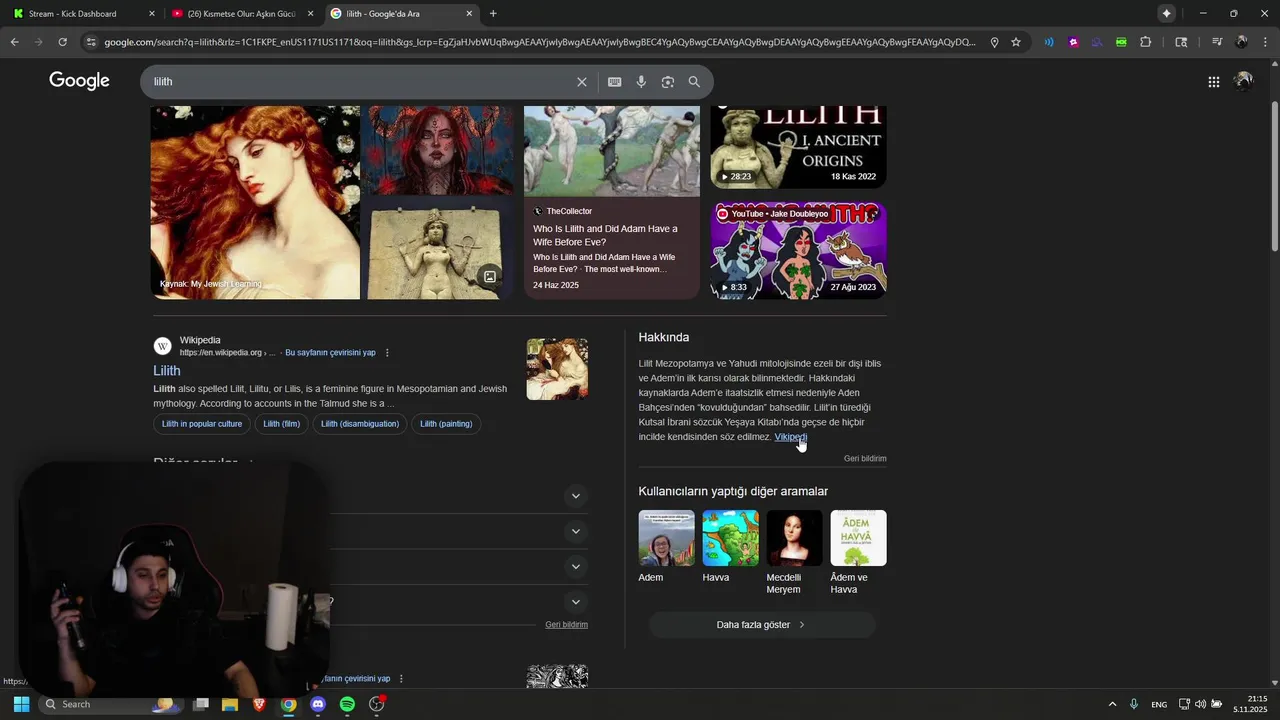
Task: Open Discord from the taskbar
Action: click(x=318, y=704)
